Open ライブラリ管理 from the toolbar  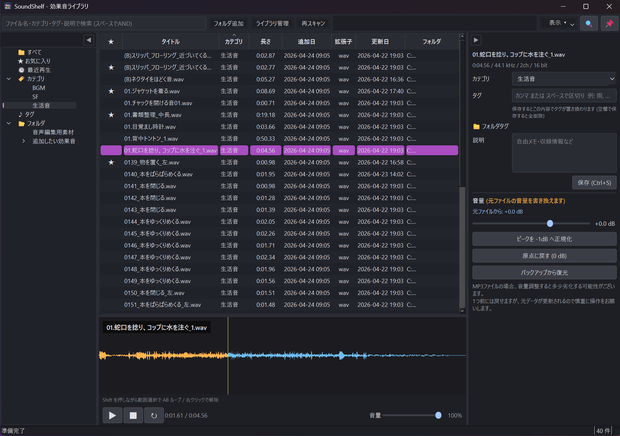[272, 23]
